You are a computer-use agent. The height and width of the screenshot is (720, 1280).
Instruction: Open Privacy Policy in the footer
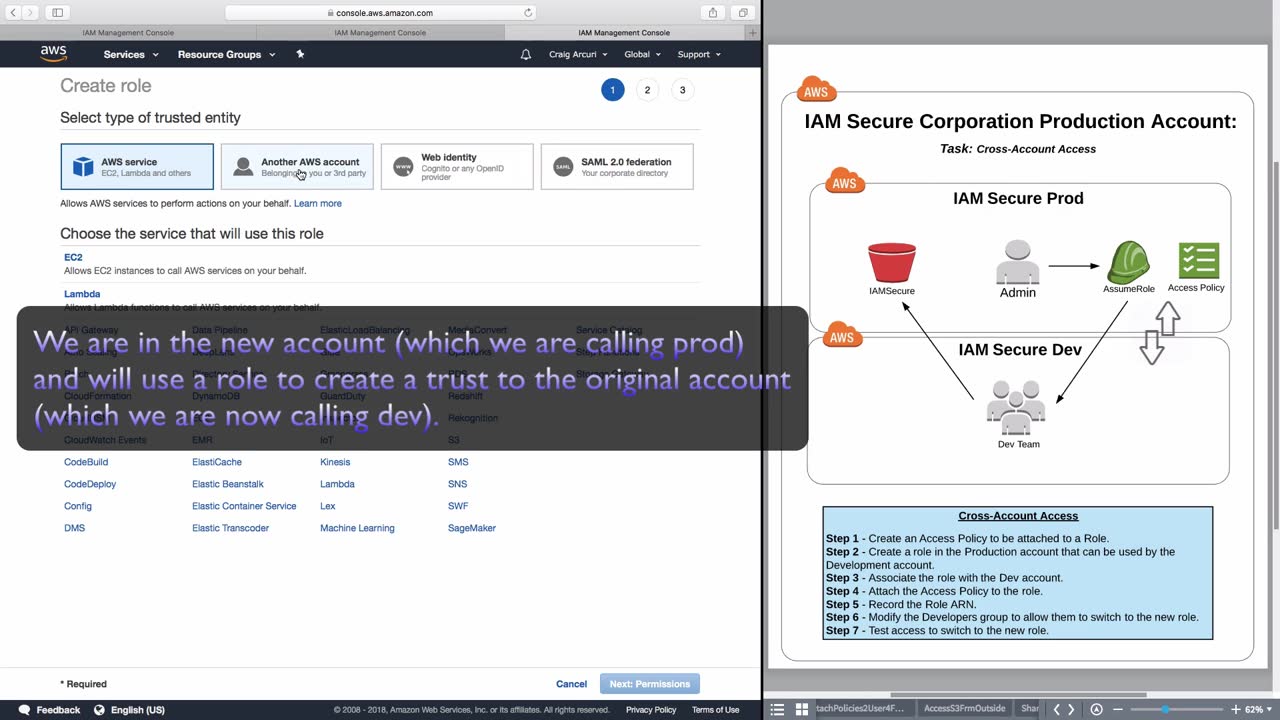[651, 710]
